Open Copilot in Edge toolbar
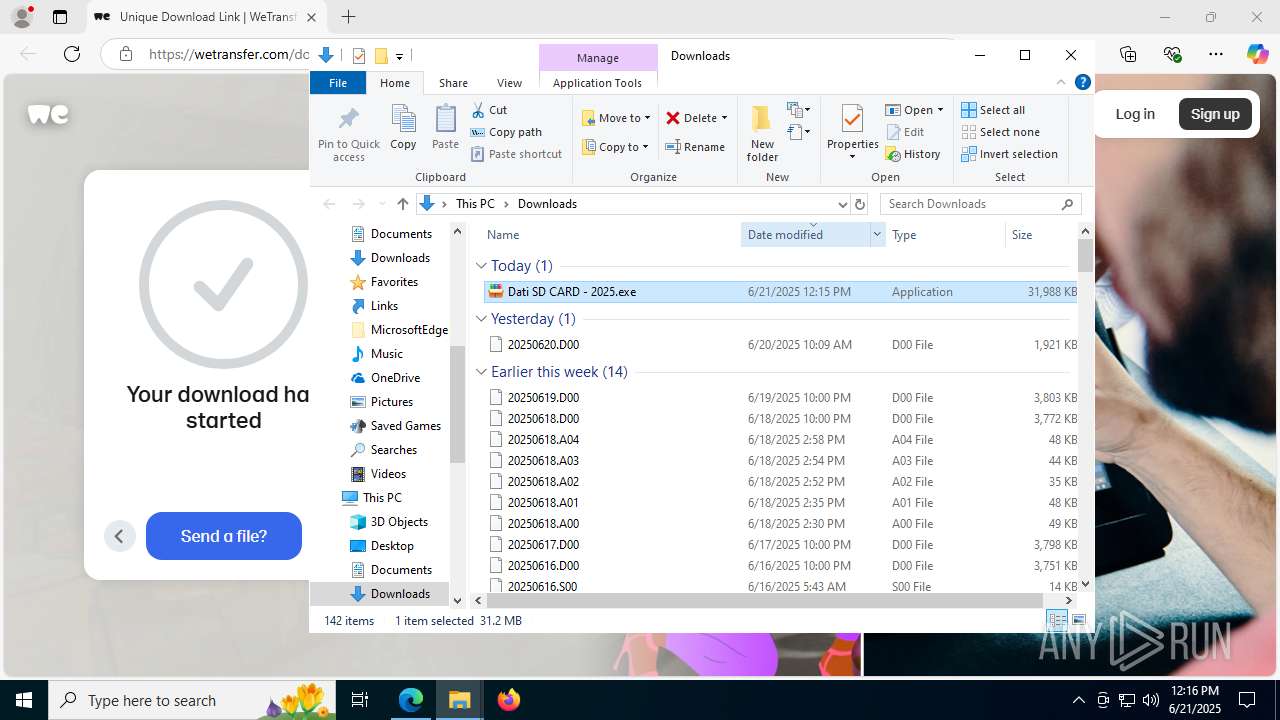 [x=1257, y=54]
